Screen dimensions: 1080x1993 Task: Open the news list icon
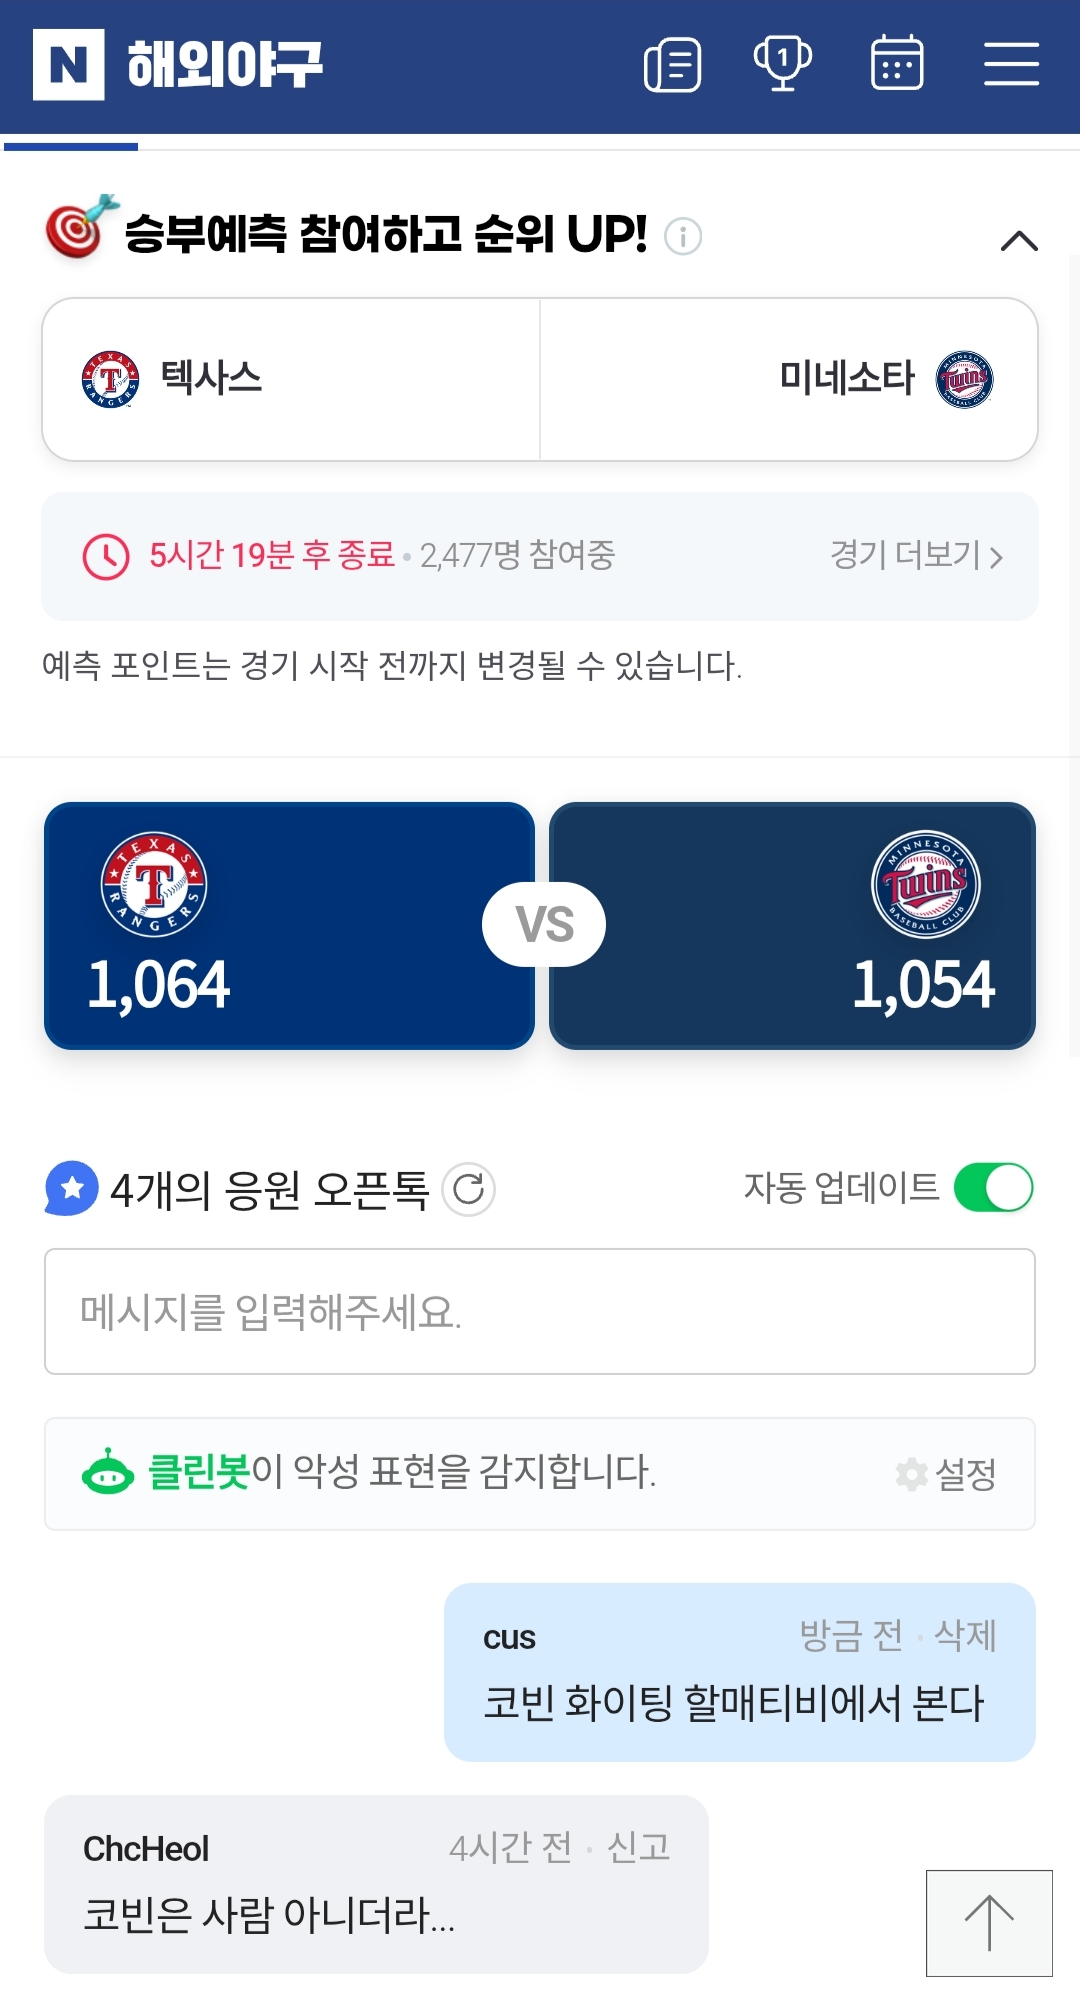[673, 65]
